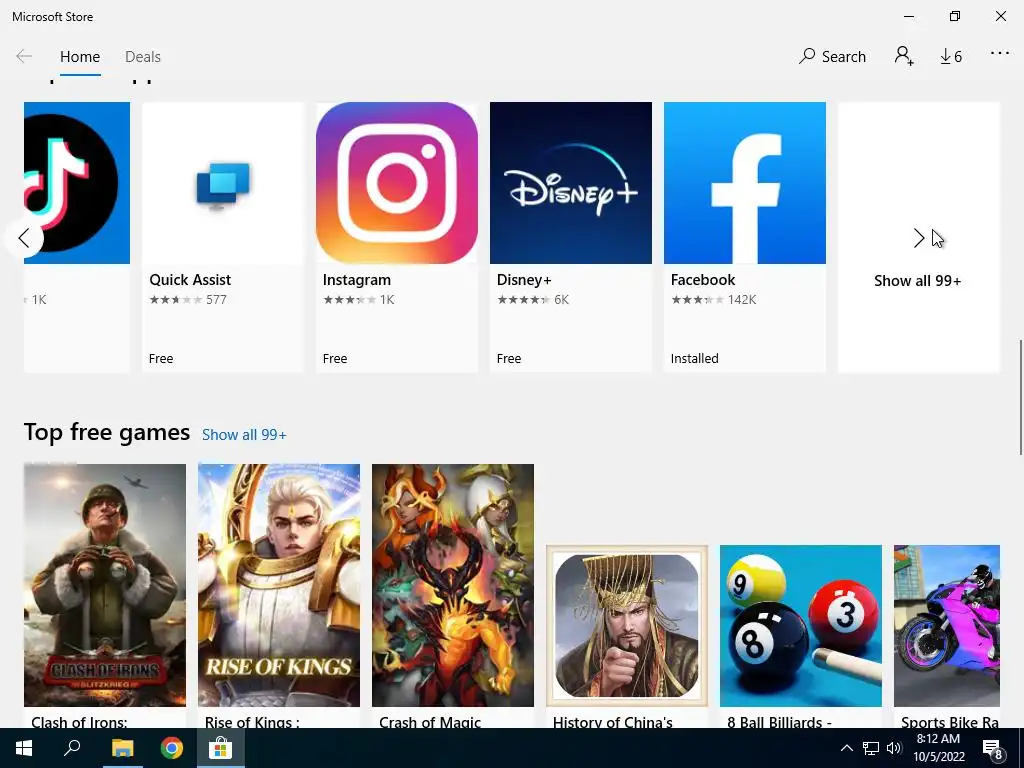The height and width of the screenshot is (768, 1024).
Task: Click the Free label under Quick Assist
Action: pyautogui.click(x=161, y=359)
